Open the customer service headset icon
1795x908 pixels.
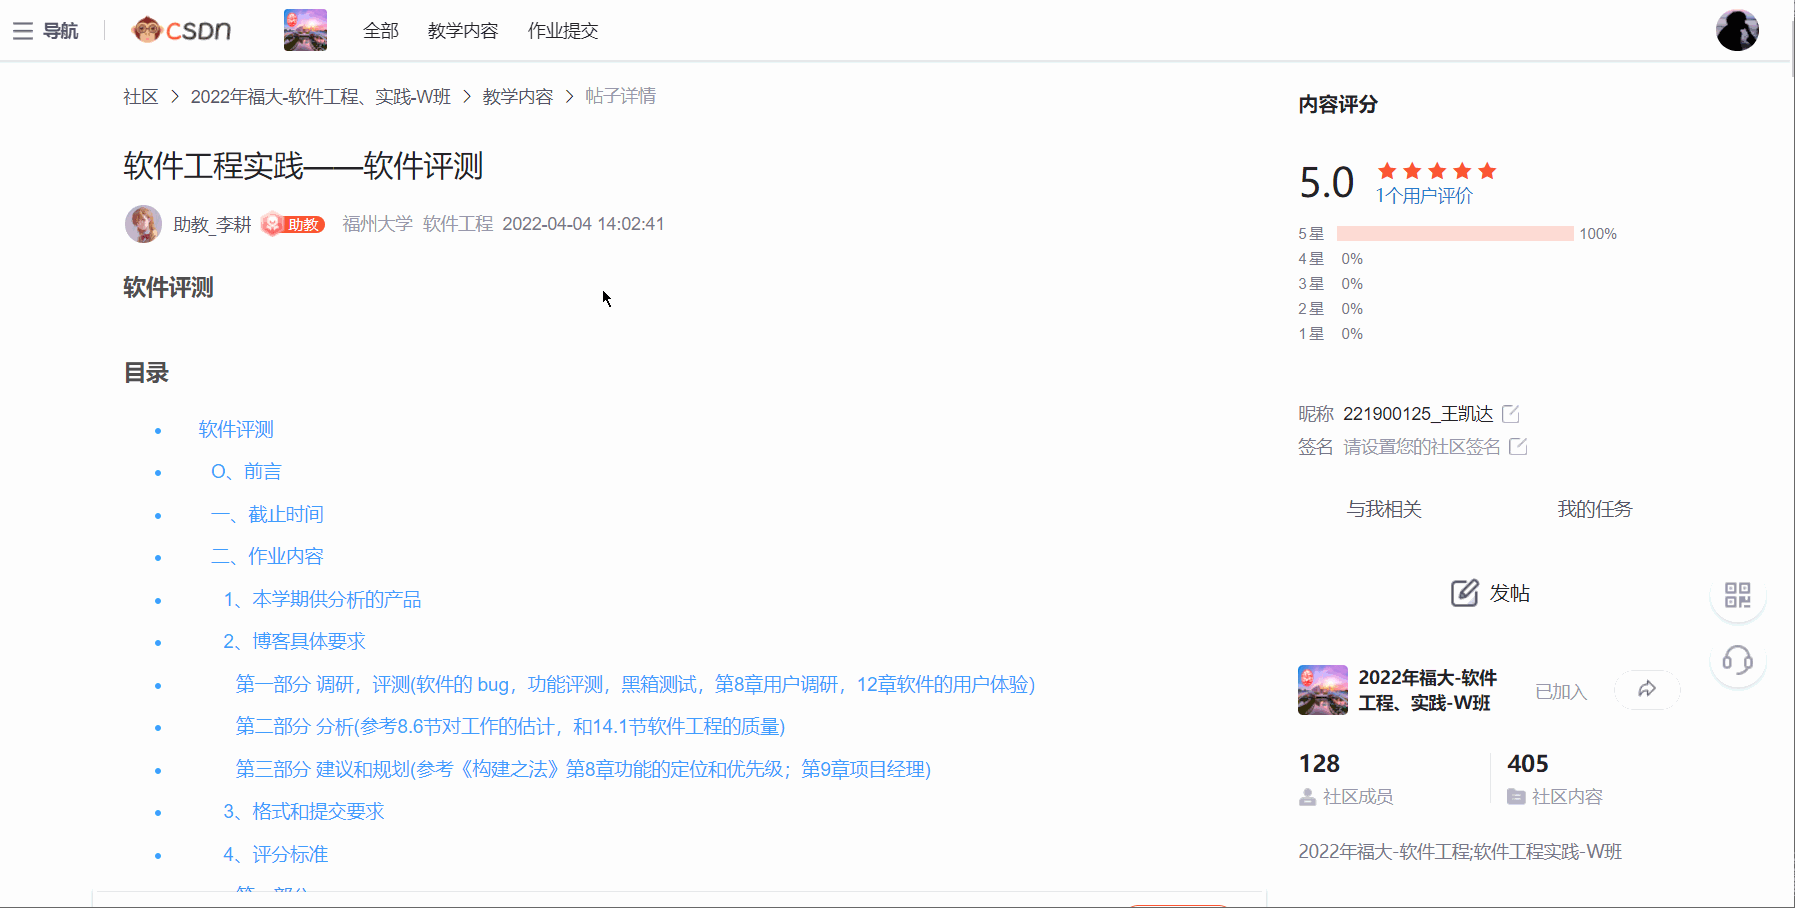coord(1738,661)
